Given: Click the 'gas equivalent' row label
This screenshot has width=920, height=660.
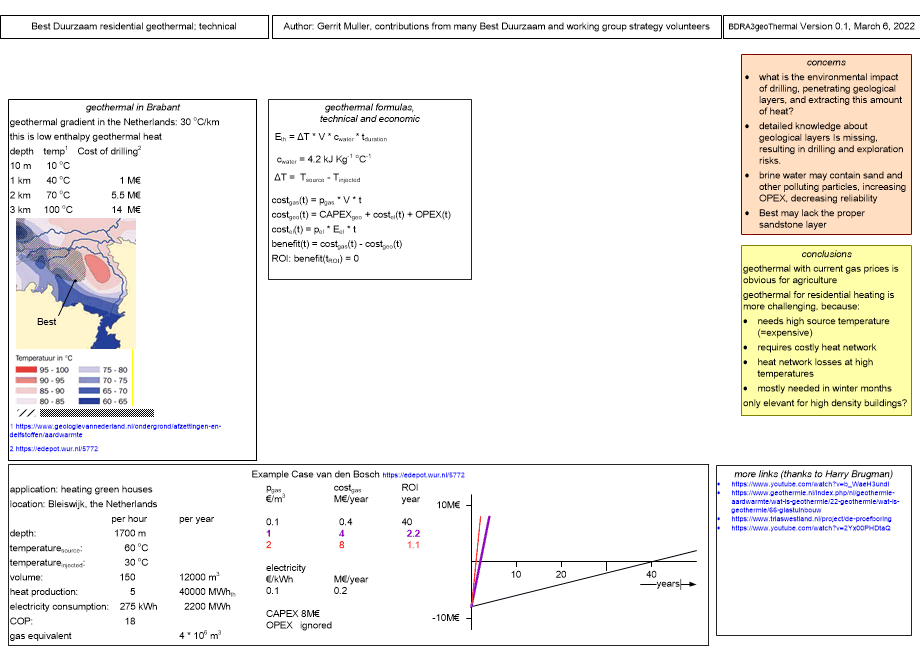Looking at the screenshot, I should point(40,636).
